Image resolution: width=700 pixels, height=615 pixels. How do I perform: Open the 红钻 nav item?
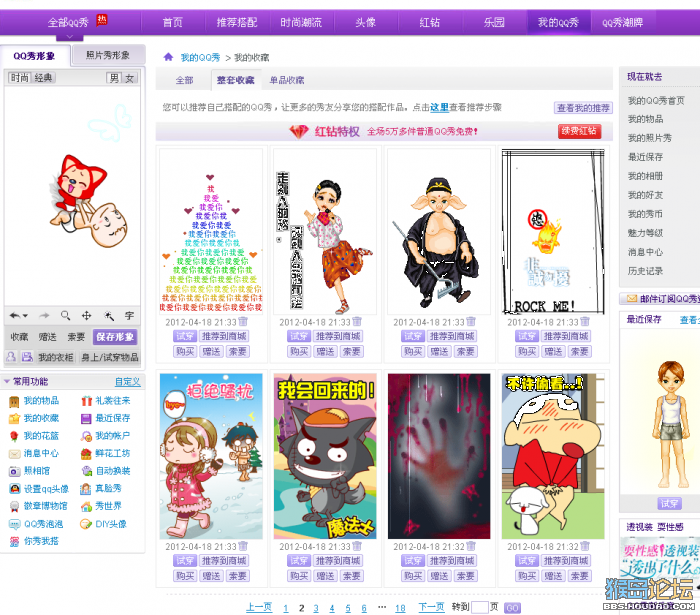pyautogui.click(x=430, y=22)
